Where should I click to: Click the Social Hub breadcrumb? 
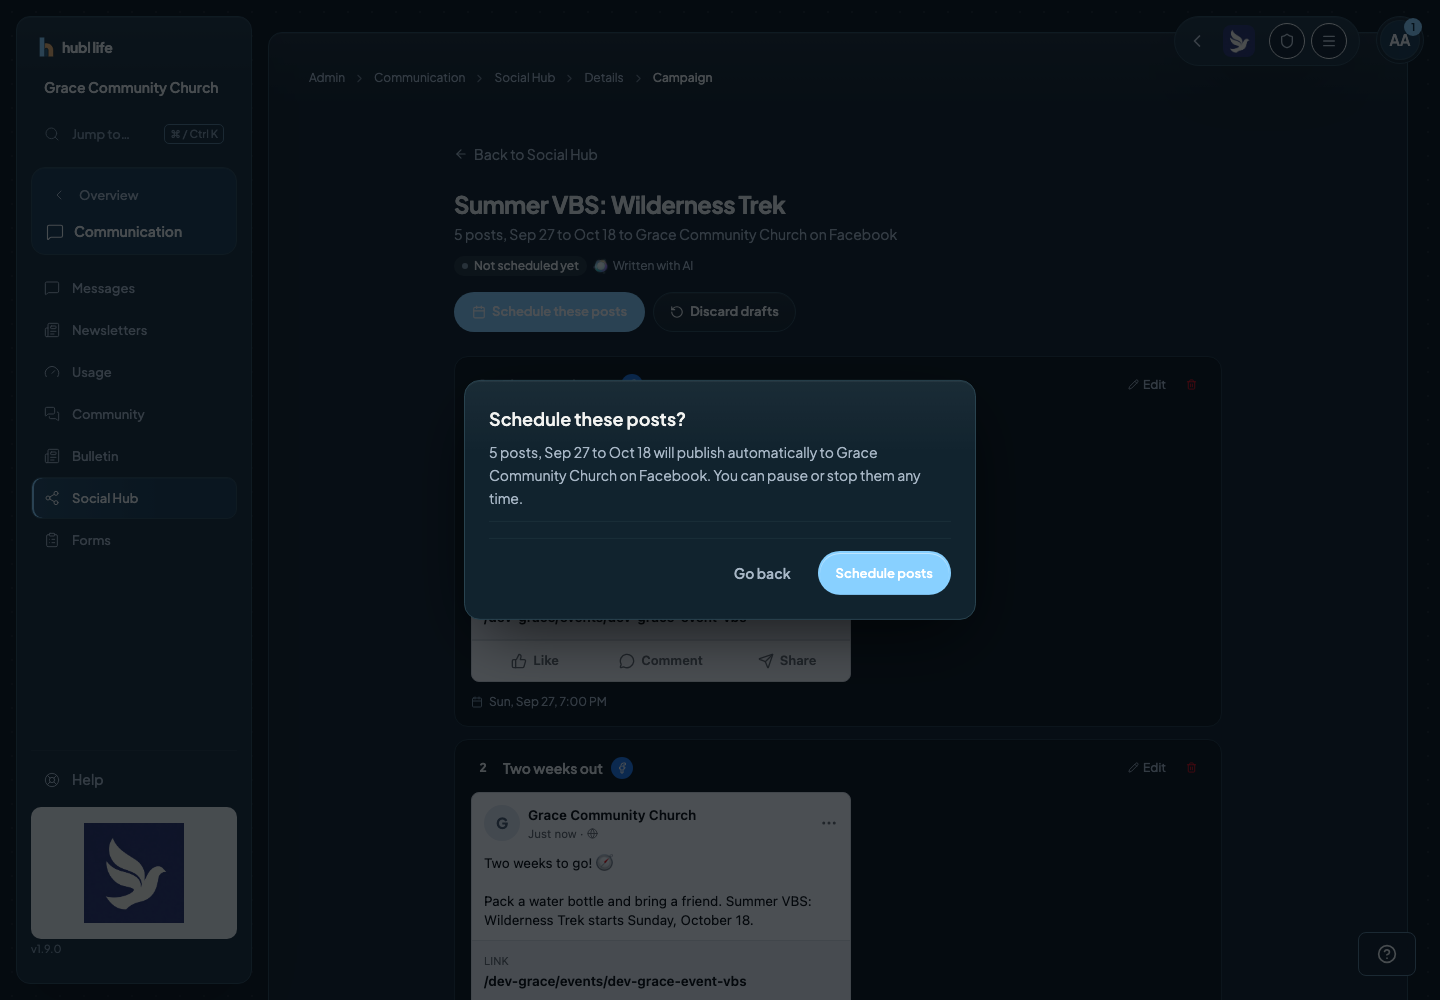(x=525, y=78)
